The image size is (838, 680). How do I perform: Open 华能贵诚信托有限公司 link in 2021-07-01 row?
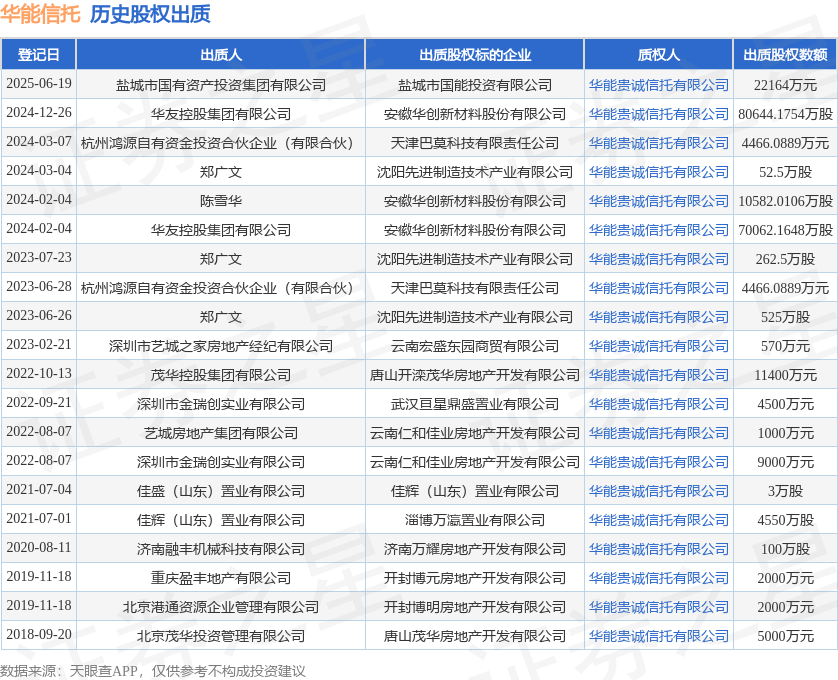658,520
